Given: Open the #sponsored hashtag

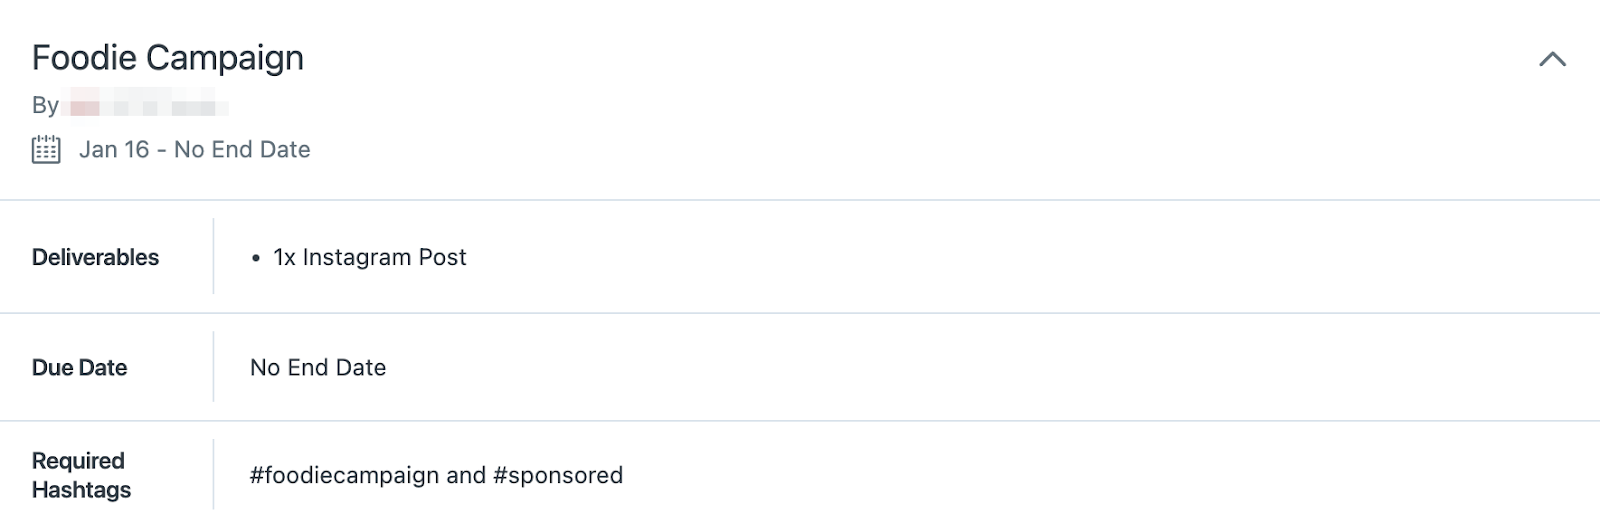Looking at the screenshot, I should tap(558, 475).
